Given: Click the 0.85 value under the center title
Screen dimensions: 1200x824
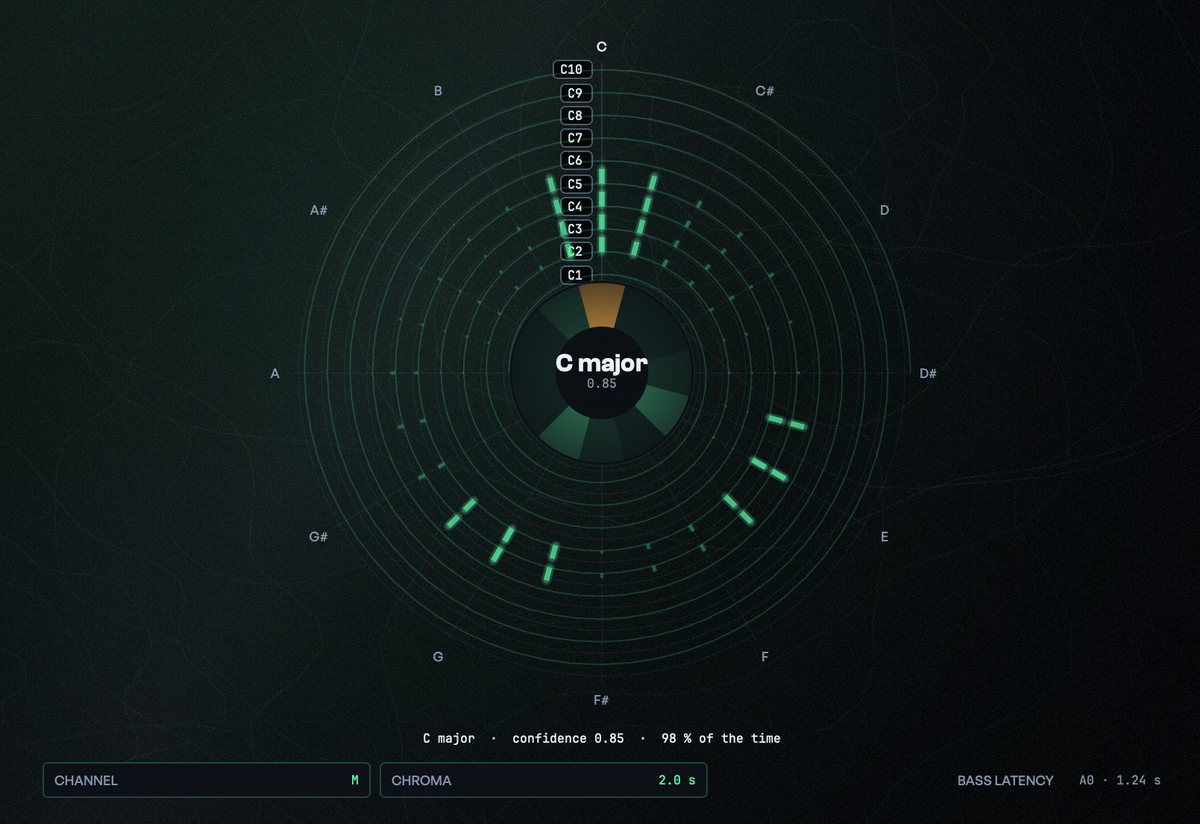Looking at the screenshot, I should pyautogui.click(x=602, y=383).
